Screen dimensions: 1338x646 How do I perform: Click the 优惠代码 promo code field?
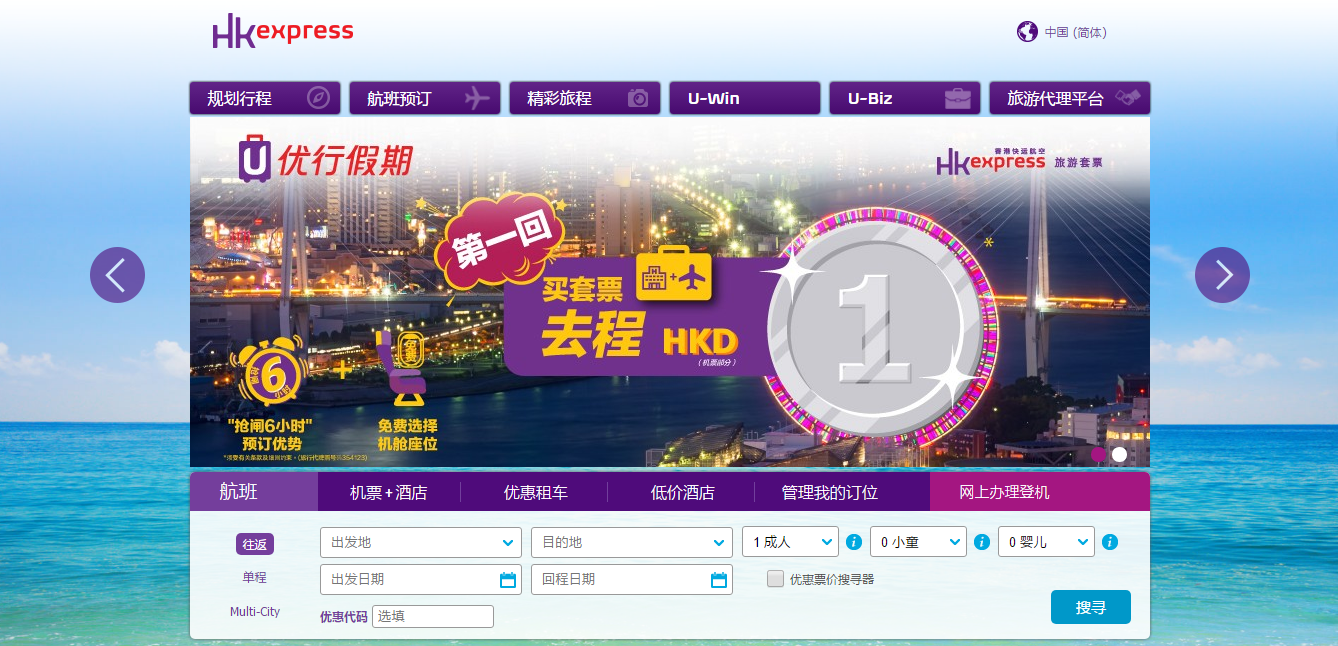(433, 616)
